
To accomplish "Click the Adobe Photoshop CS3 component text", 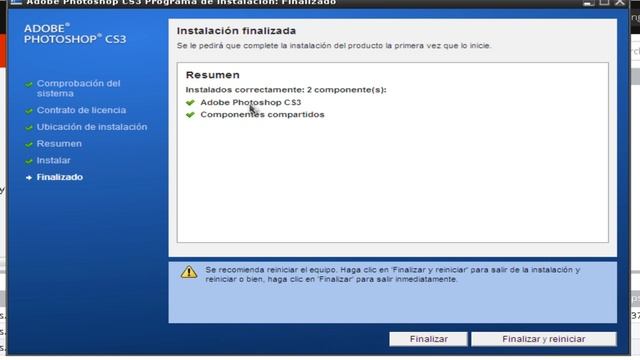I will [251, 102].
